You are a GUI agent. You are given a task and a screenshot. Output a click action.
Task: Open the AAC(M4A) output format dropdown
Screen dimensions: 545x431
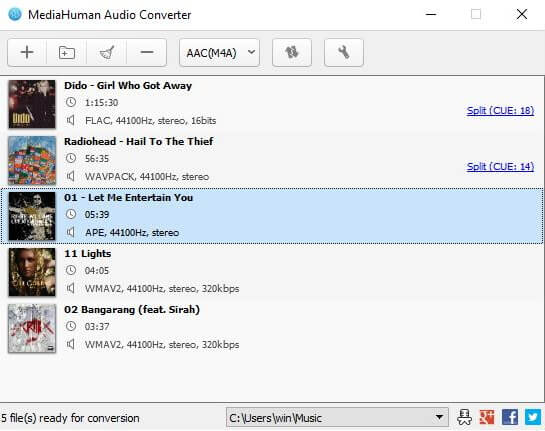[x=219, y=53]
